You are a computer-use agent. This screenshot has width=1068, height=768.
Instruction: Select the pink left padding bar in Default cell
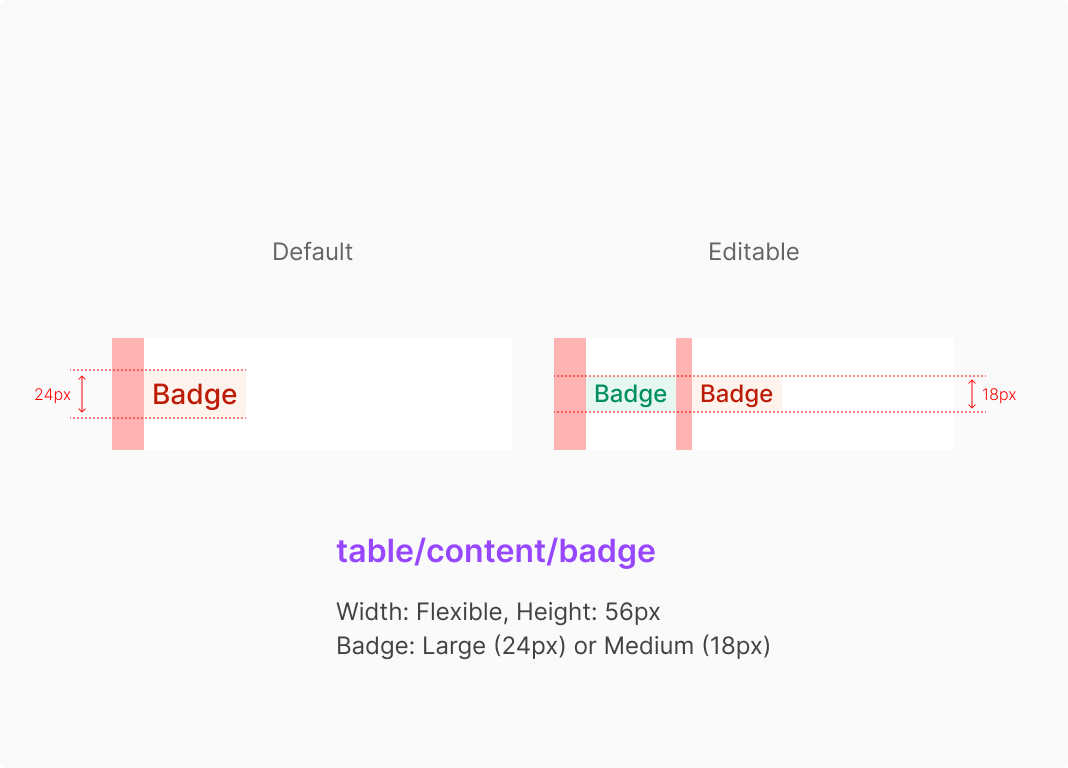pyautogui.click(x=128, y=394)
